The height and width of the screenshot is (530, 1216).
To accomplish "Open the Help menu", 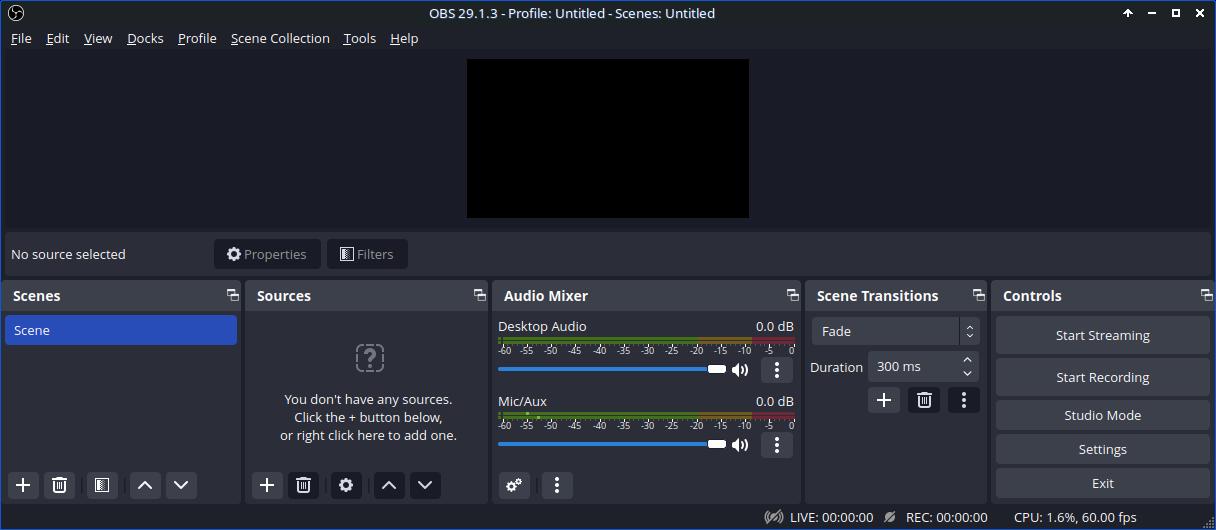I will point(404,38).
